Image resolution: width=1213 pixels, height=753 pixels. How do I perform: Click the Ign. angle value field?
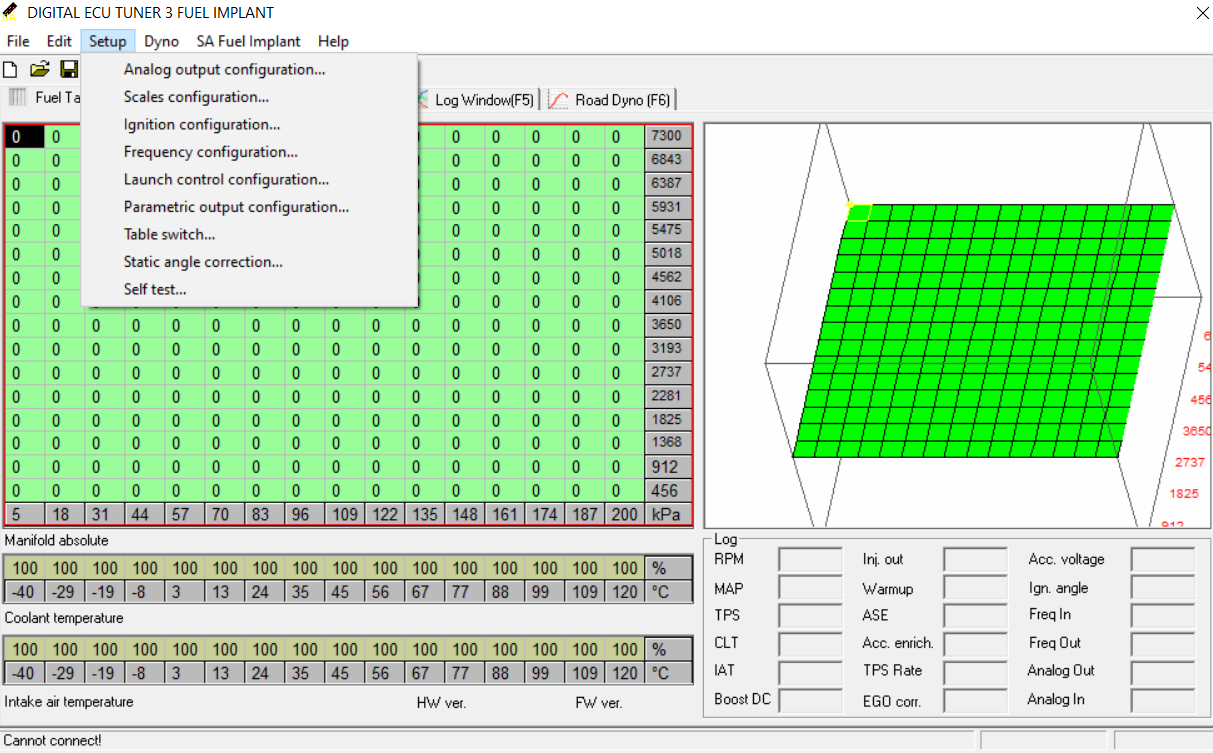[x=1163, y=588]
